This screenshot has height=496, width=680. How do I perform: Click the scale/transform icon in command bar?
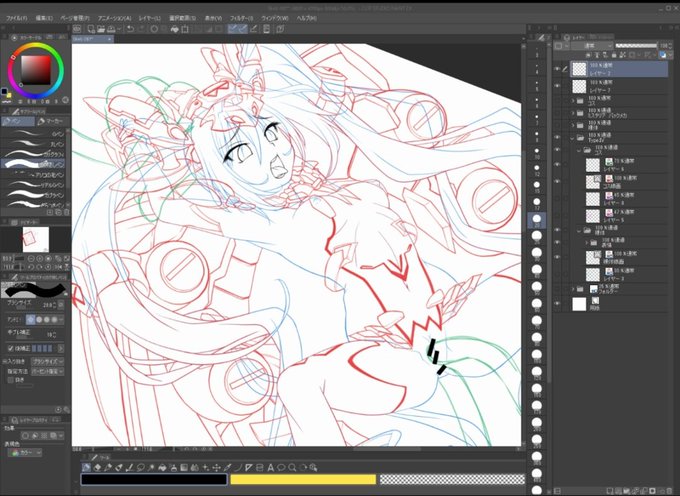click(x=185, y=29)
